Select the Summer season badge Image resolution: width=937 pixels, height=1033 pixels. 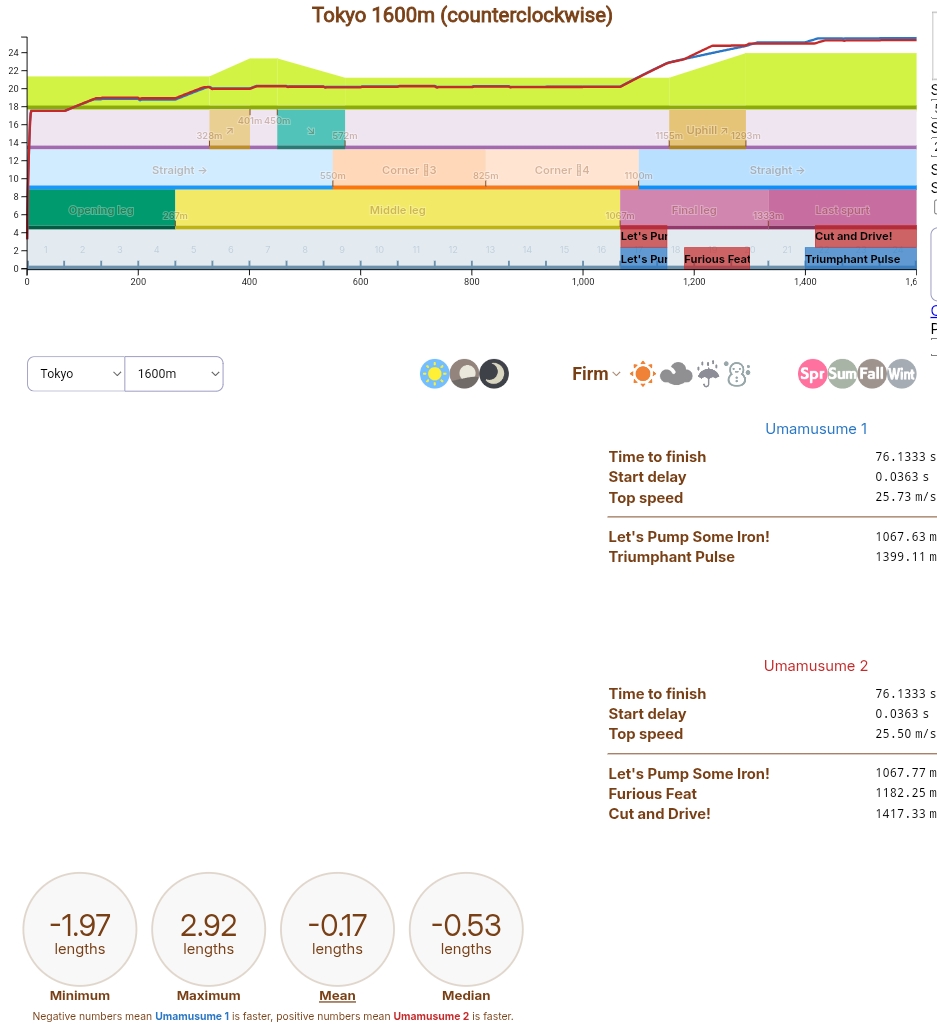pyautogui.click(x=842, y=374)
